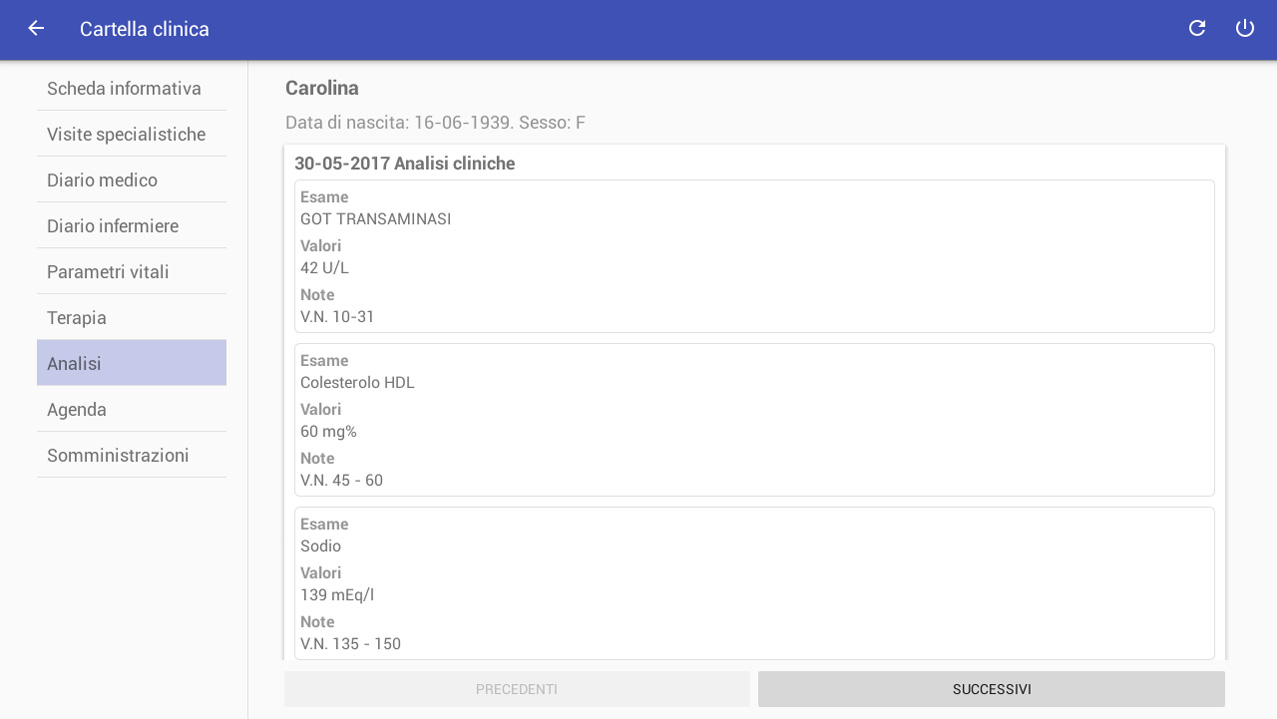Select the Colesterolo HDL exam card

tap(754, 420)
